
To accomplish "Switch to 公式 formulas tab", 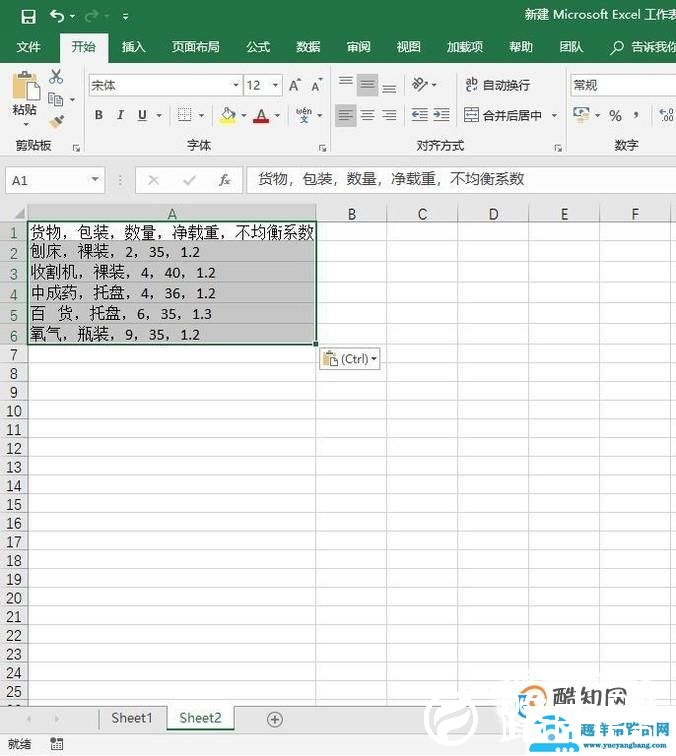I will coord(258,47).
